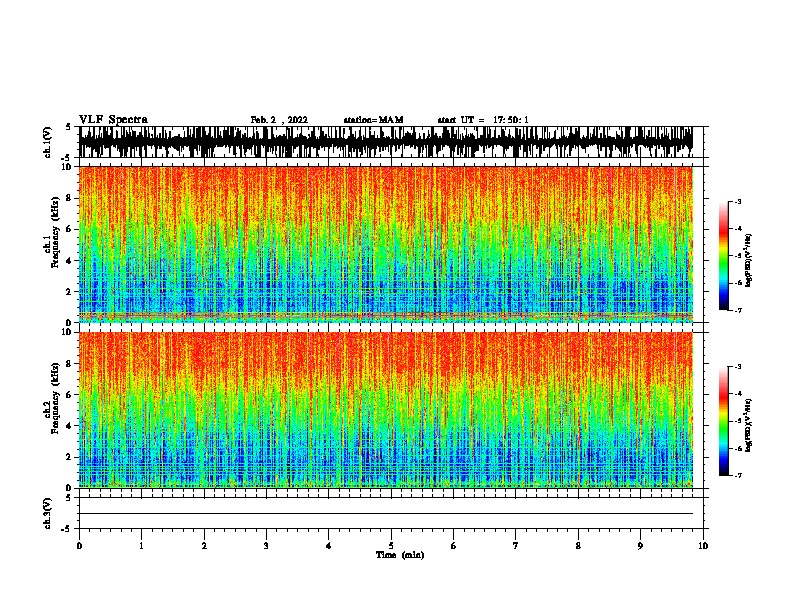Viewport: 792px width, 612px height.
Task: Select the start UT 17:50:1 text
Action: (483, 120)
